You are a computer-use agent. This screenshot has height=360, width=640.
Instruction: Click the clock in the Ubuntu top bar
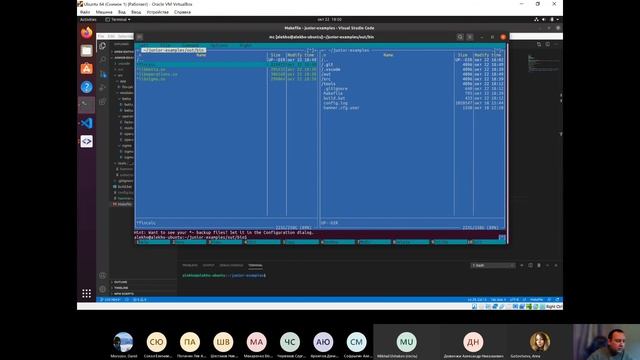[329, 19]
